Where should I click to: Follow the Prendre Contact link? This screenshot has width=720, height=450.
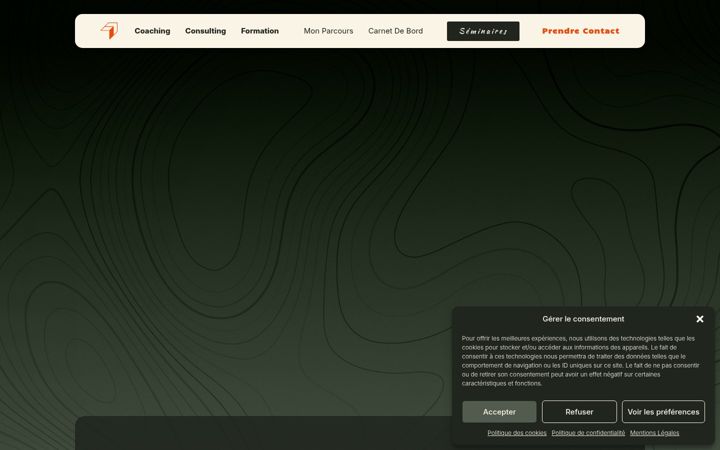tap(580, 31)
